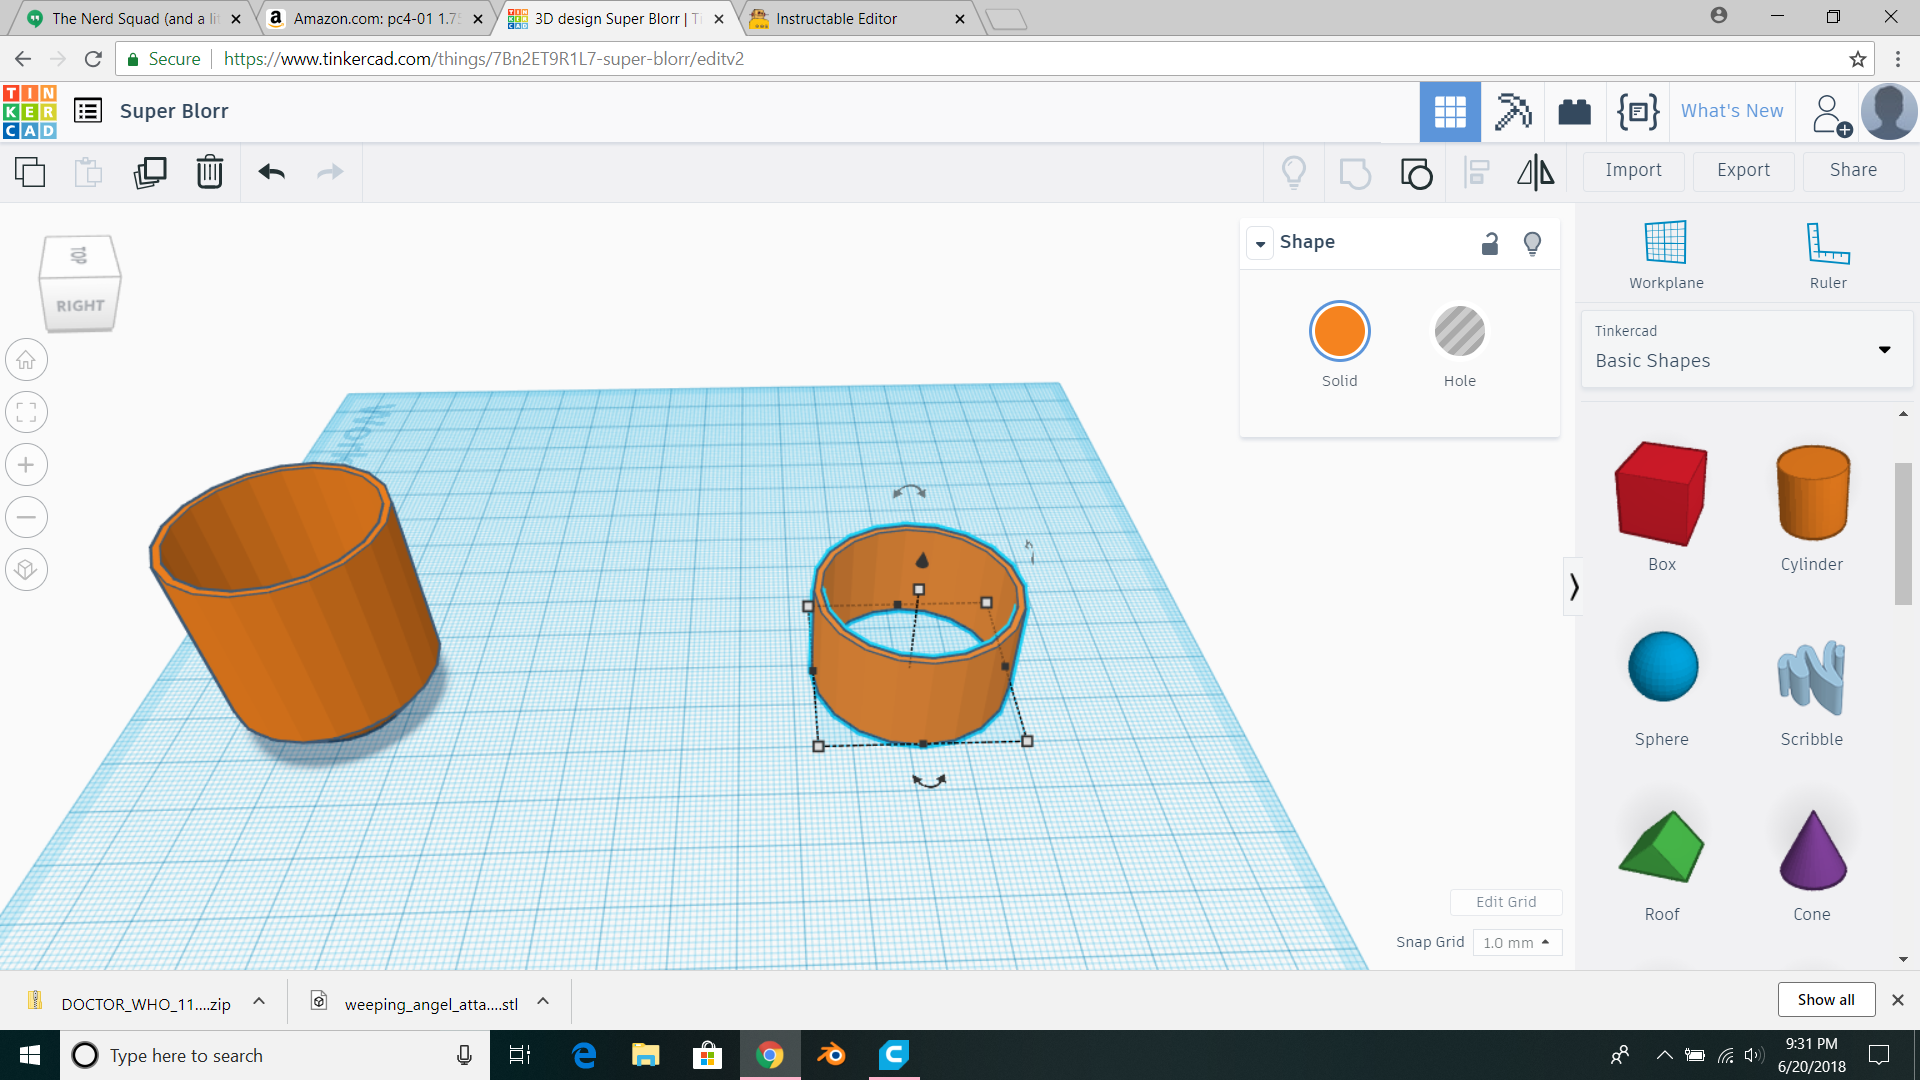The width and height of the screenshot is (1920, 1080).
Task: Select the Ruler tool
Action: pos(1828,254)
